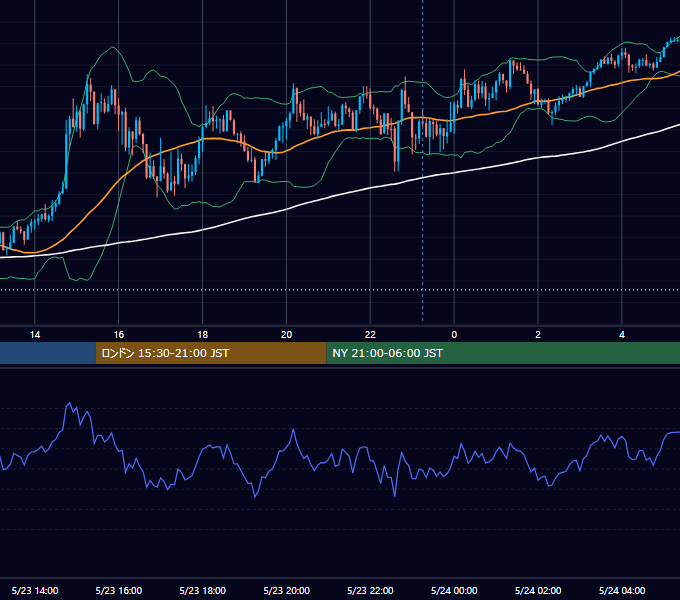Click hour label 0 on upper axis
The width and height of the screenshot is (680, 600).
click(x=454, y=335)
